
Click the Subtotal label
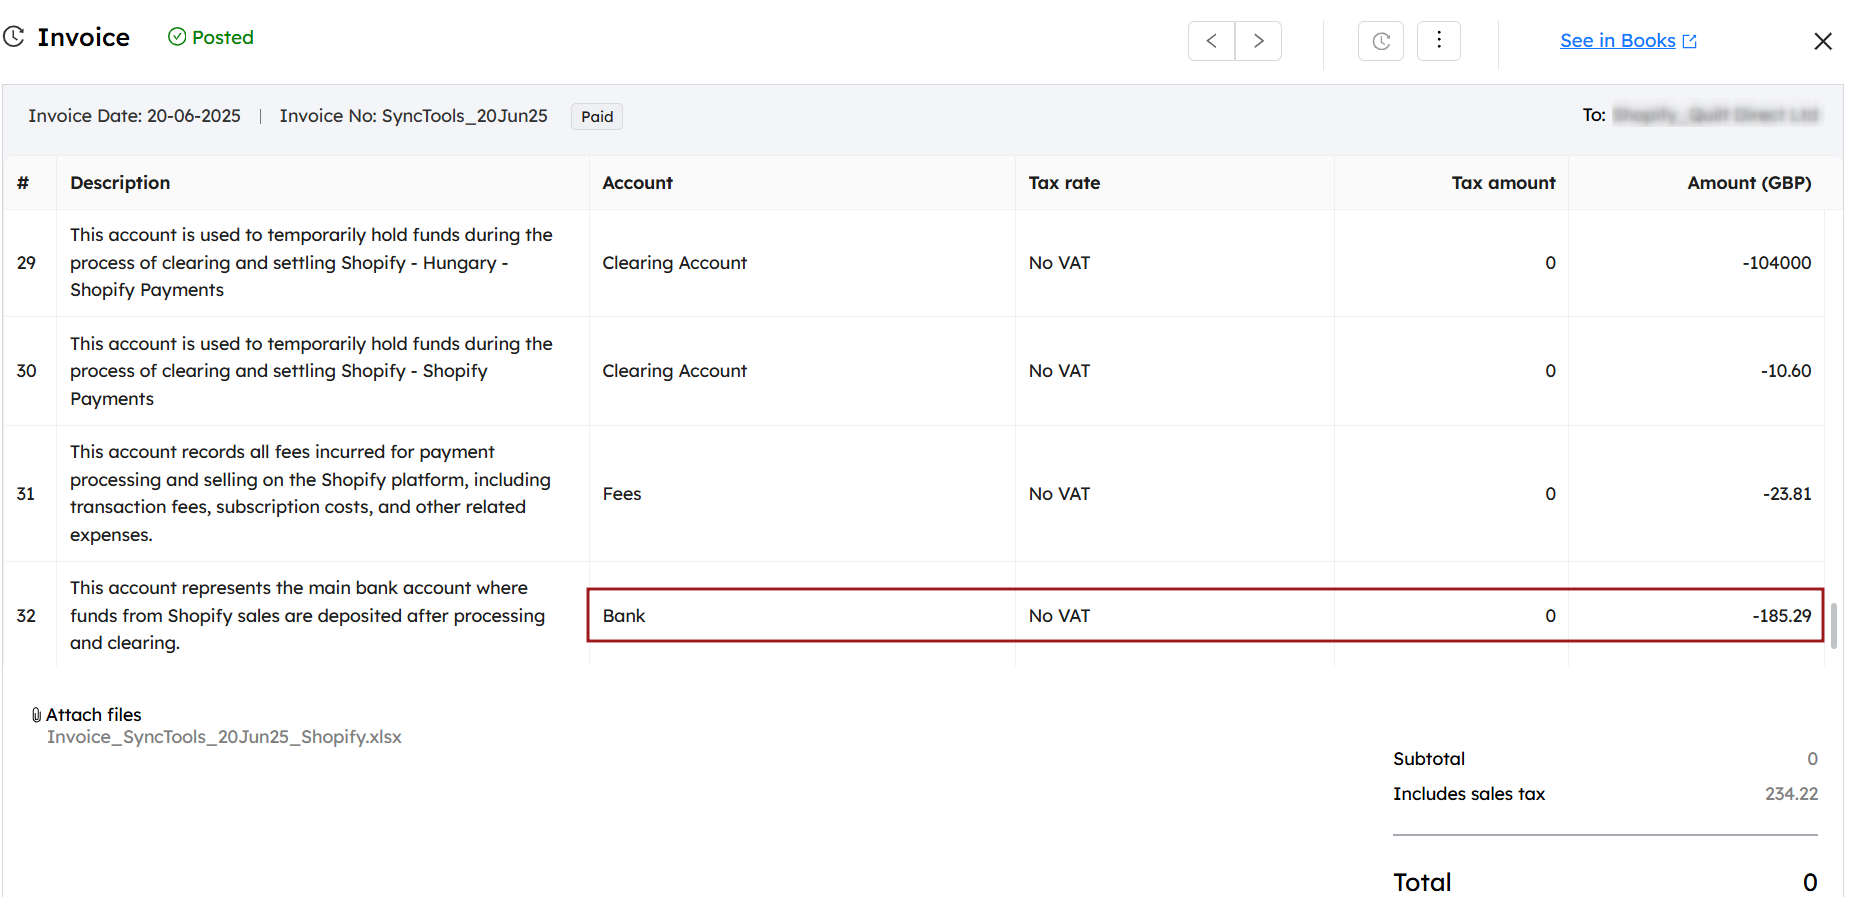click(1429, 759)
